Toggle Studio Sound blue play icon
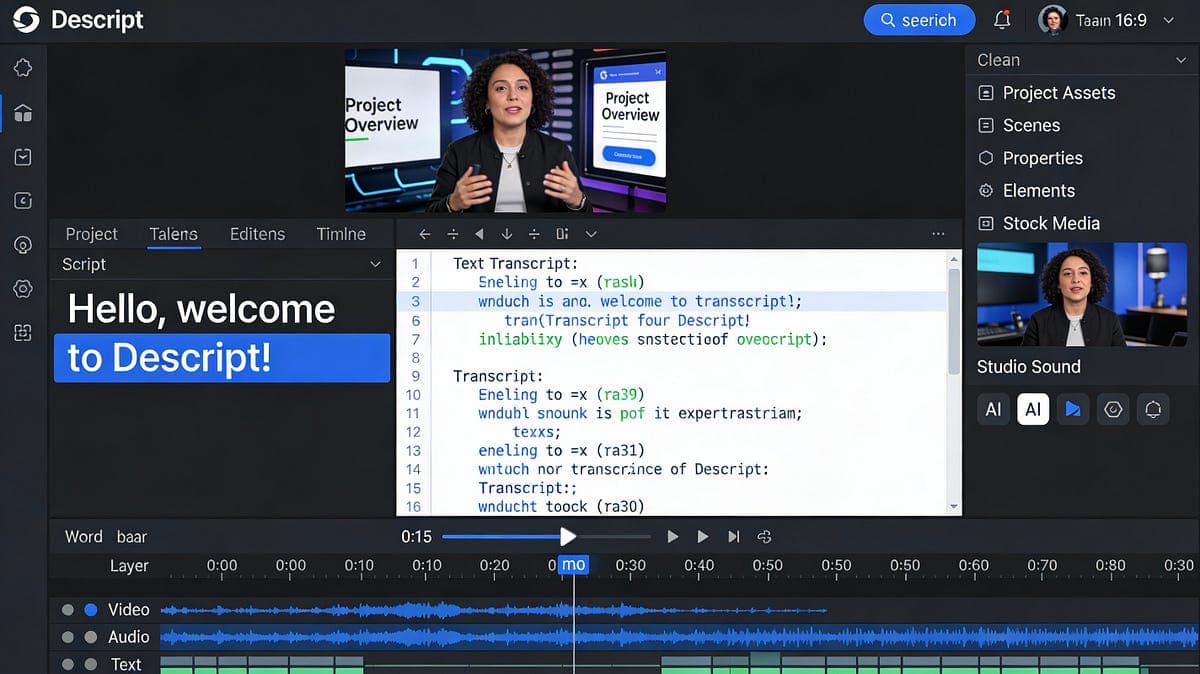 click(1073, 409)
